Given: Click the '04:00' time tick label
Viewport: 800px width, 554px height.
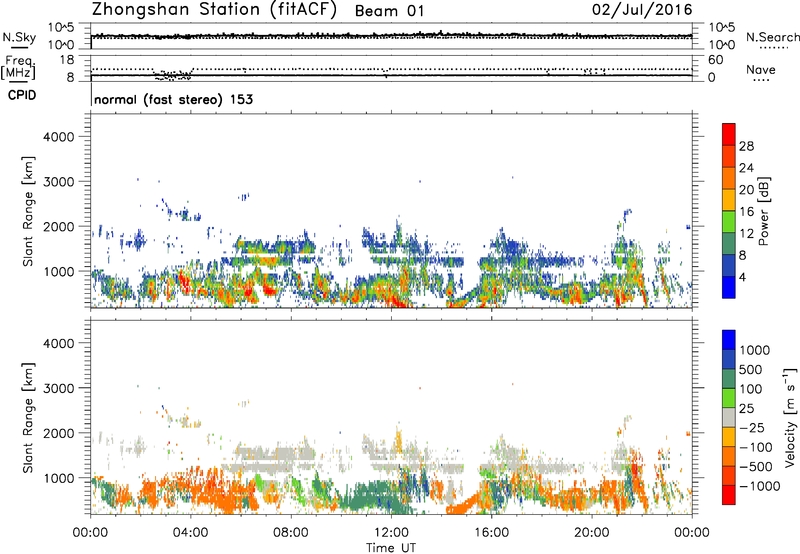Looking at the screenshot, I should (x=190, y=533).
